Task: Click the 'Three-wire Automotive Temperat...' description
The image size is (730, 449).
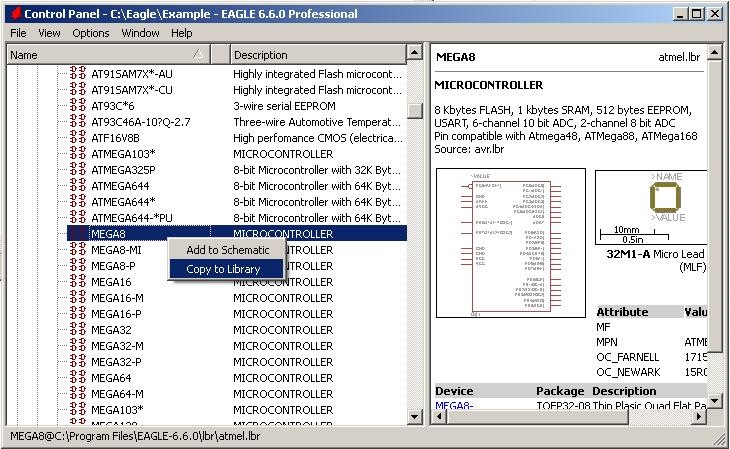Action: pyautogui.click(x=317, y=122)
